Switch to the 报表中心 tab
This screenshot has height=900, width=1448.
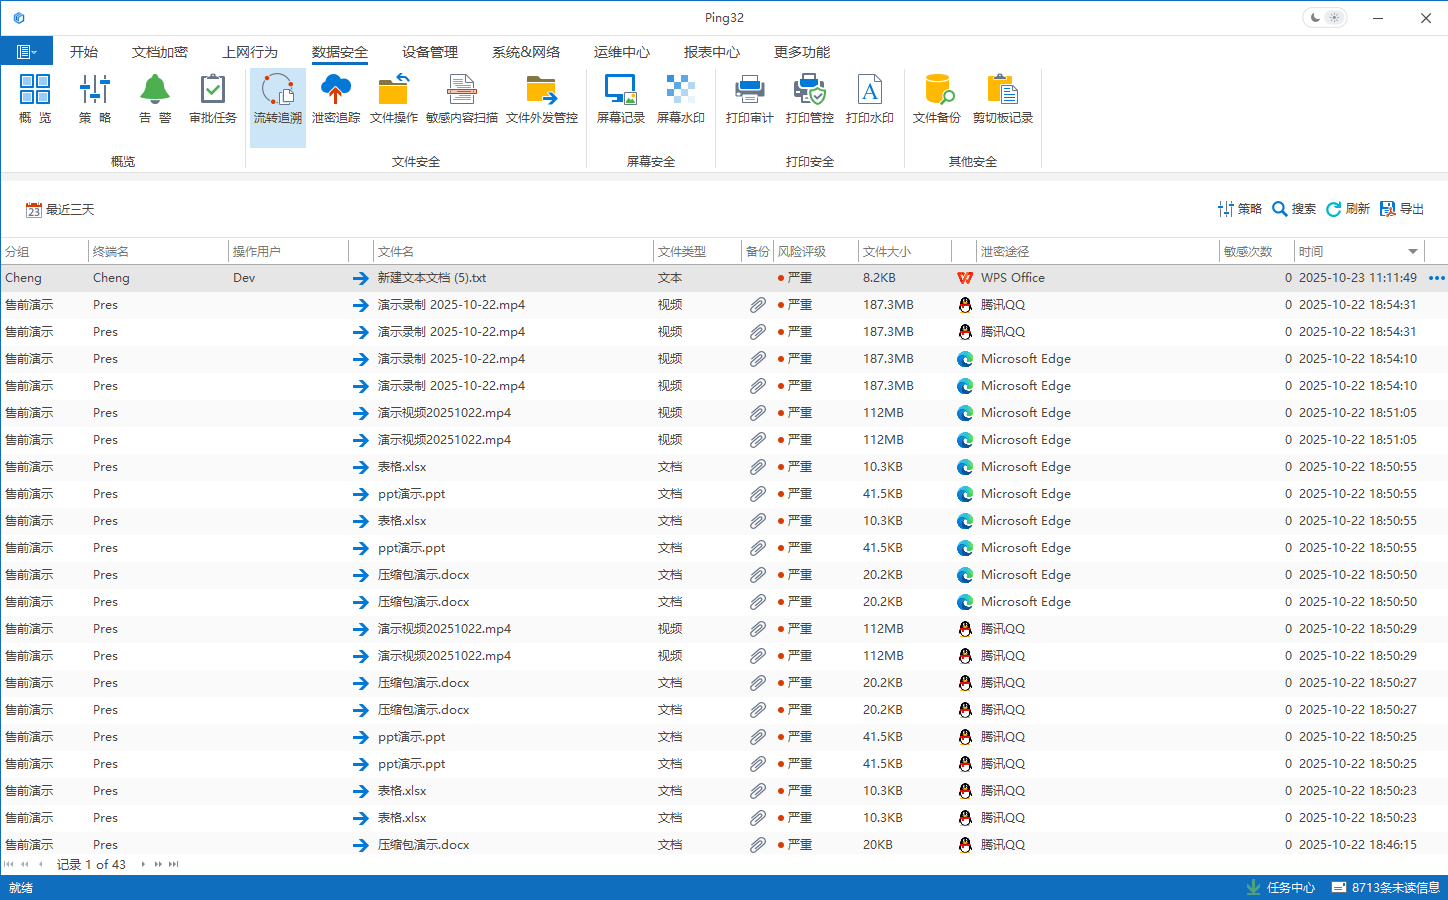pos(712,52)
